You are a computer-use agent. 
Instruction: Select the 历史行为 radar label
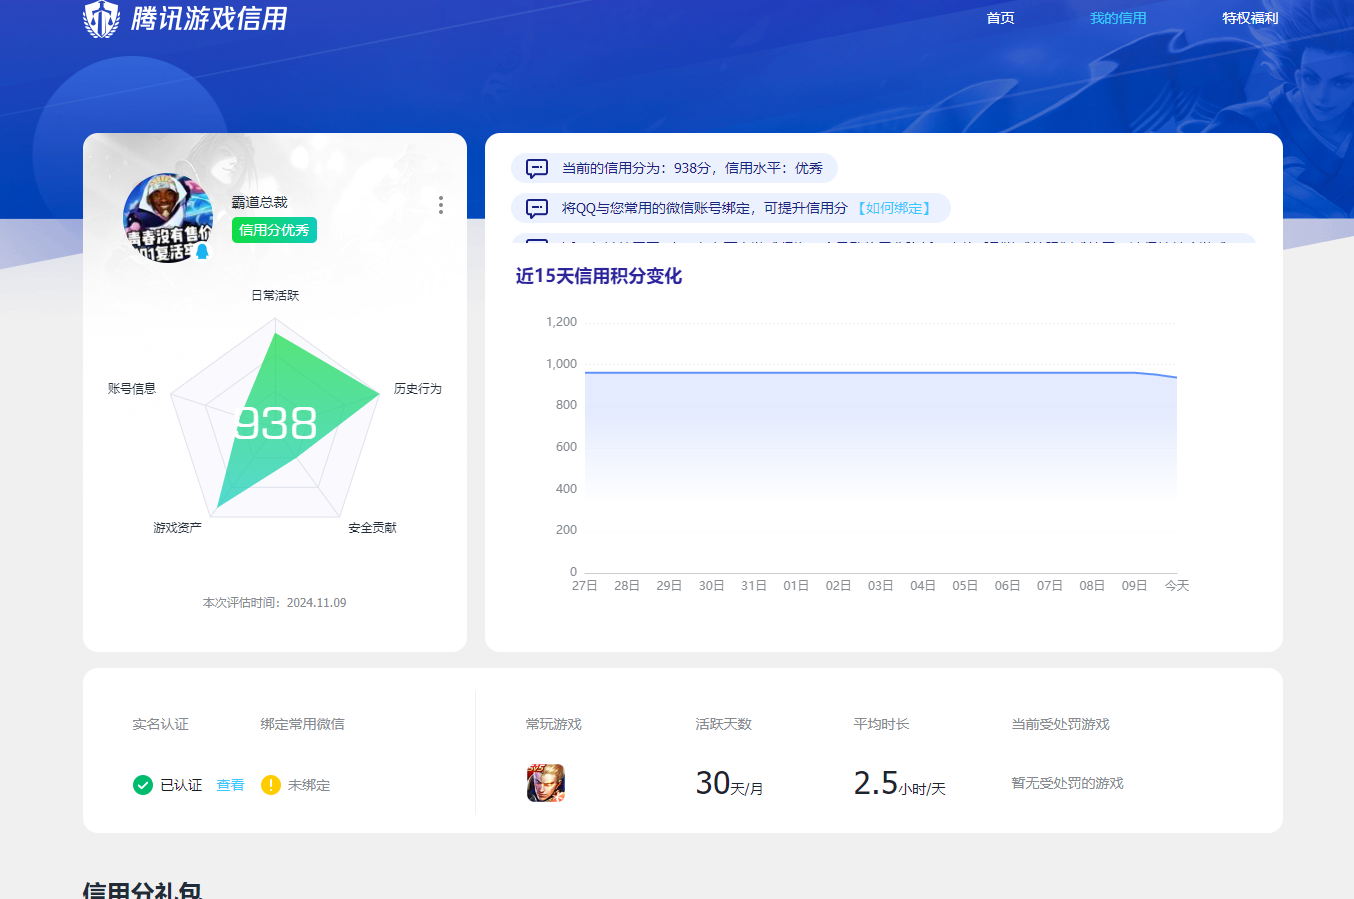pyautogui.click(x=417, y=388)
